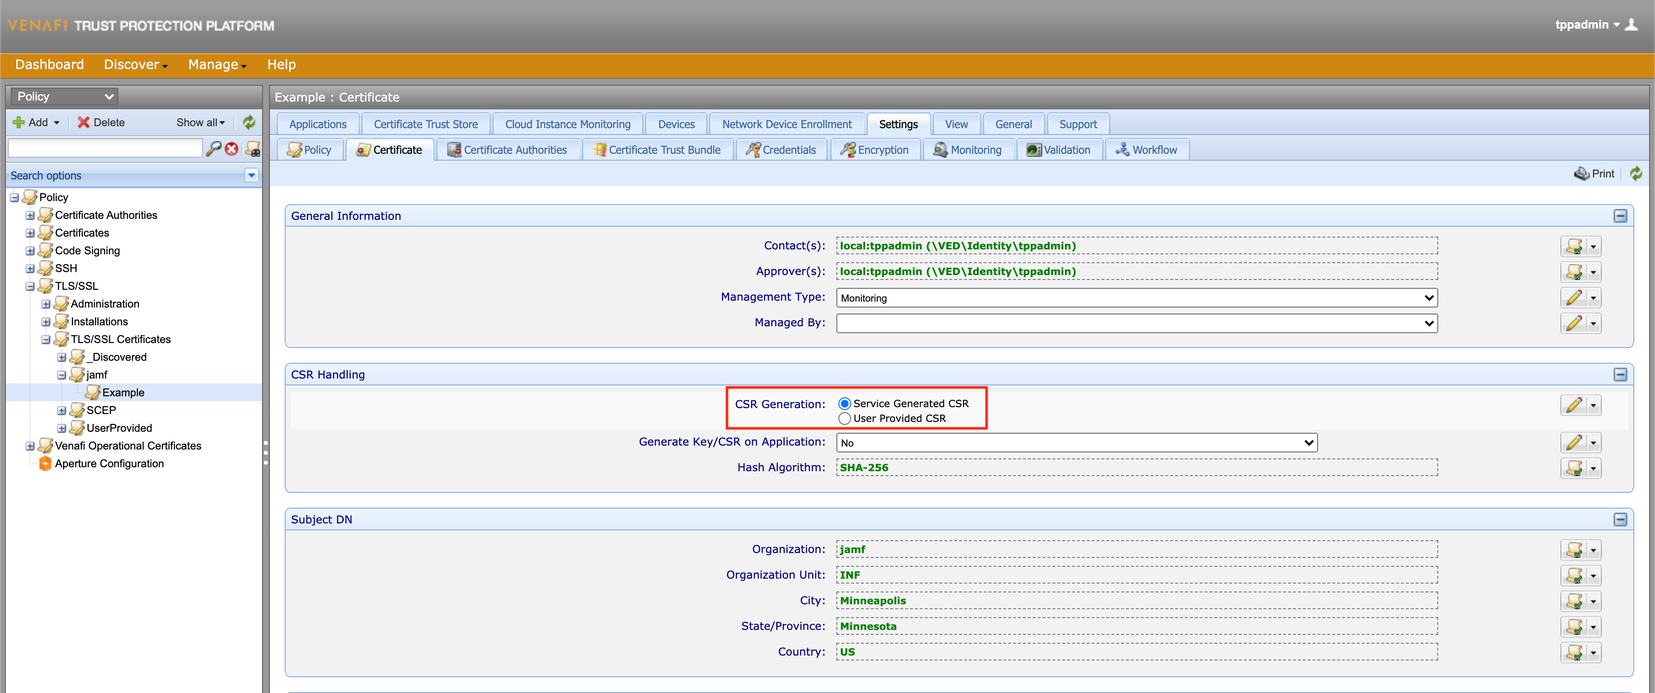Open the Policy view selector dropdown
Image resolution: width=1655 pixels, height=693 pixels.
tap(64, 96)
